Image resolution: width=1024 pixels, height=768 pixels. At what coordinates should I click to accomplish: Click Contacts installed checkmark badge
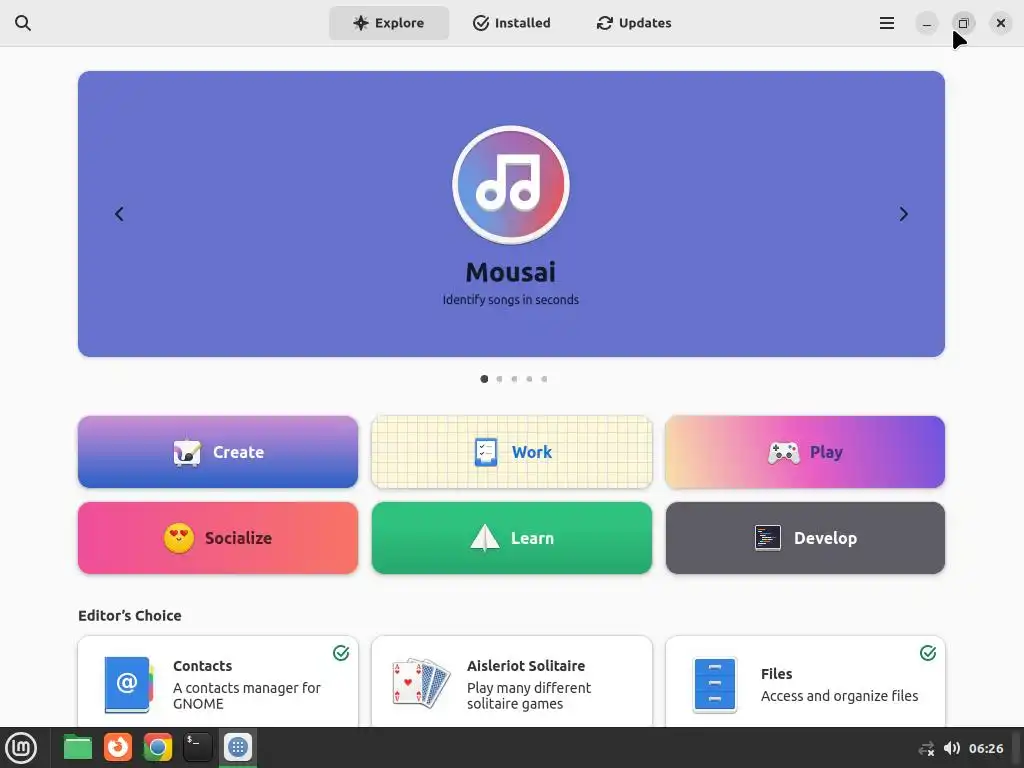[x=341, y=653]
